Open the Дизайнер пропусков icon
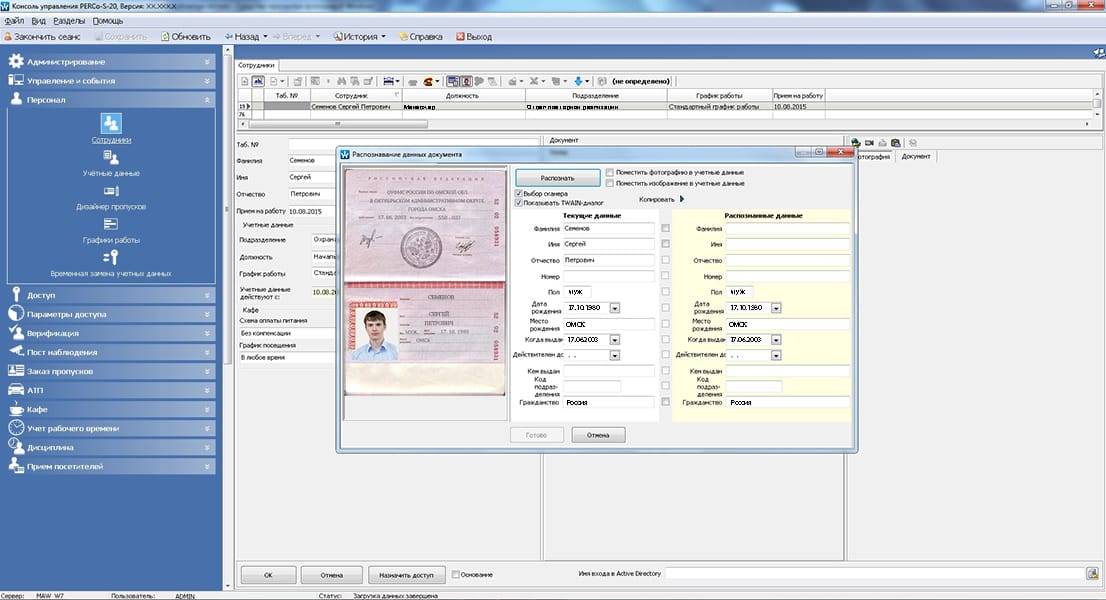The height and width of the screenshot is (600, 1106). pos(112,190)
